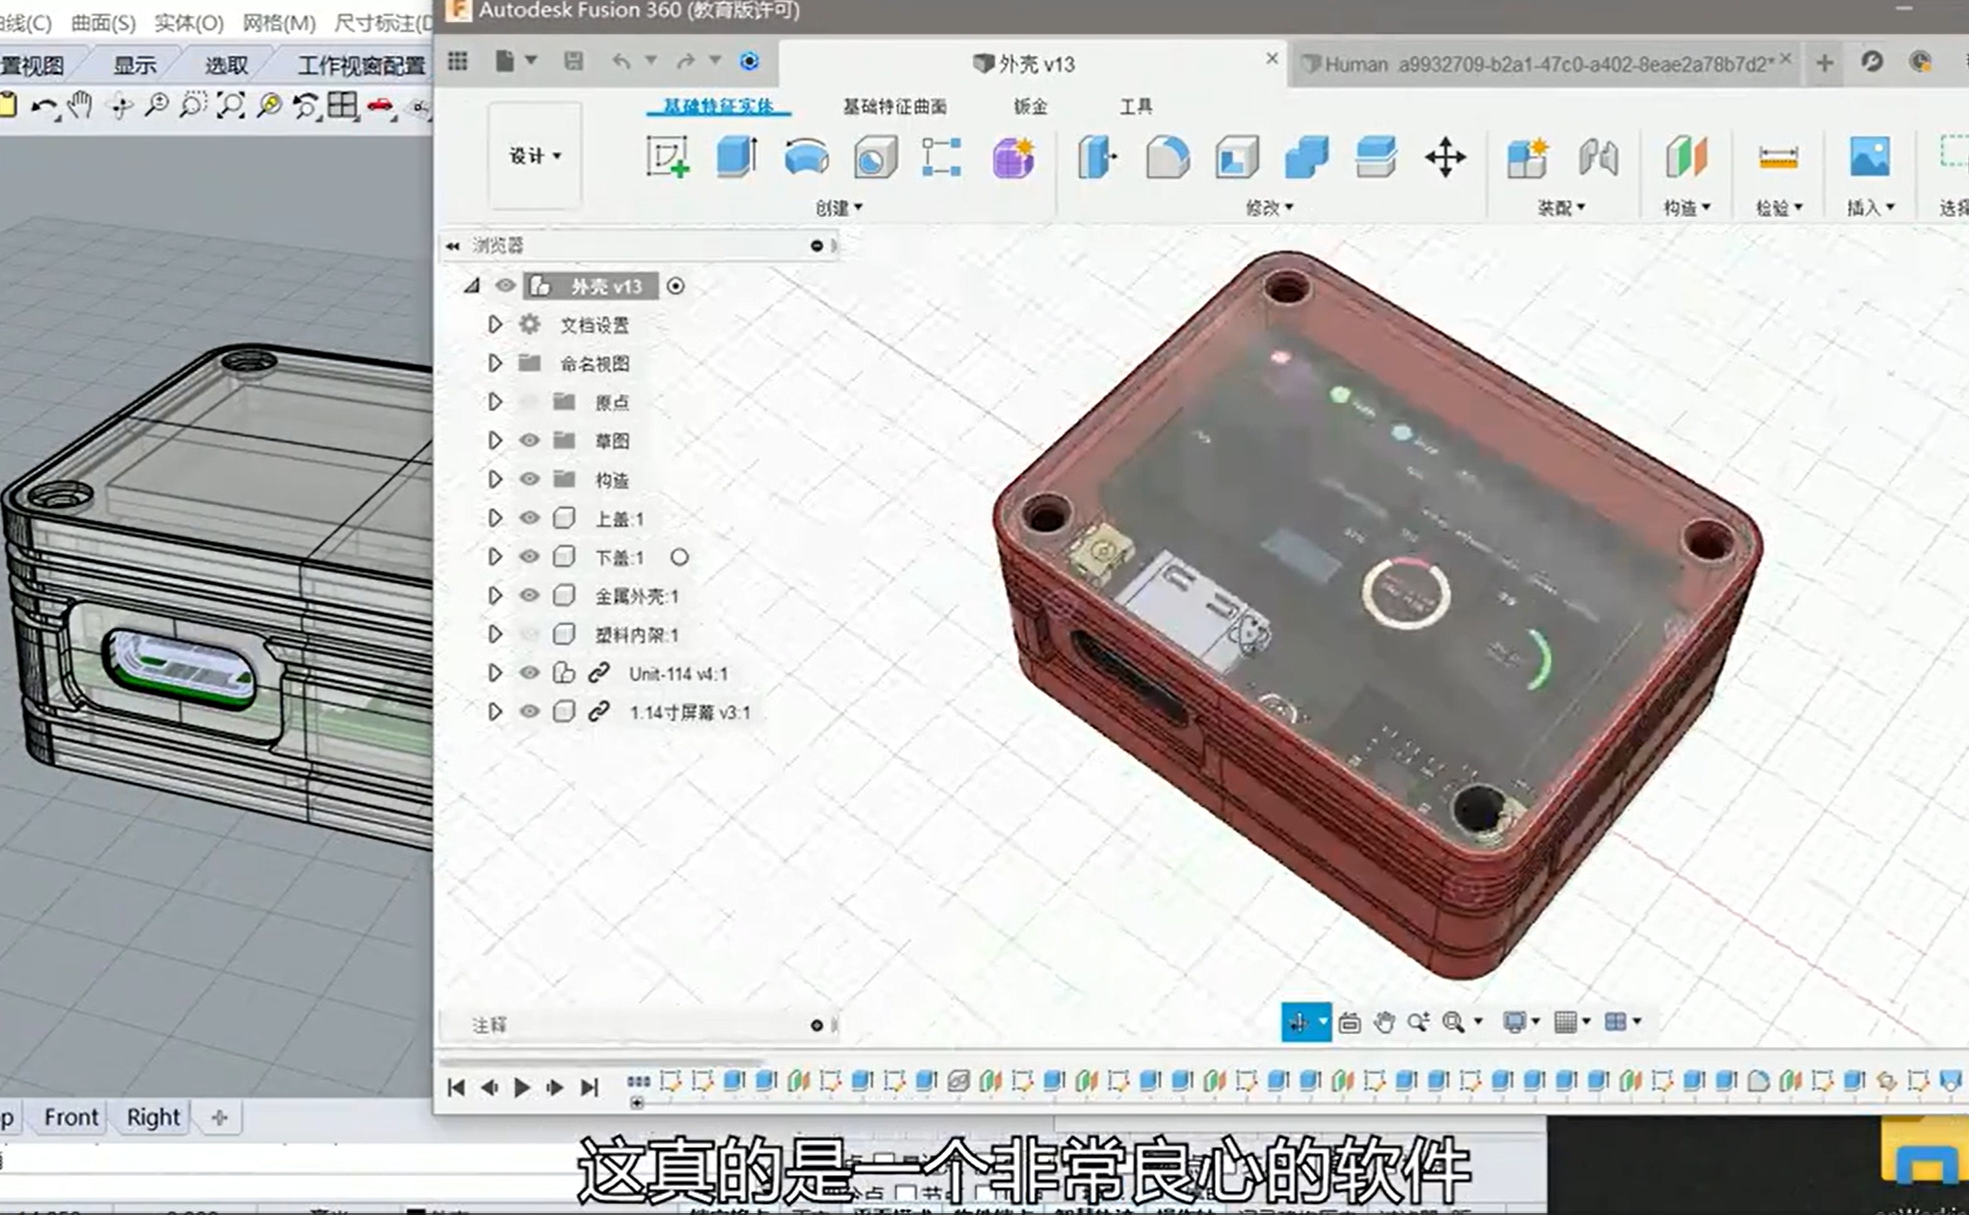Toggle visibility of 金属外壳:1 component
Viewport: 1969px width, 1215px height.
point(529,596)
